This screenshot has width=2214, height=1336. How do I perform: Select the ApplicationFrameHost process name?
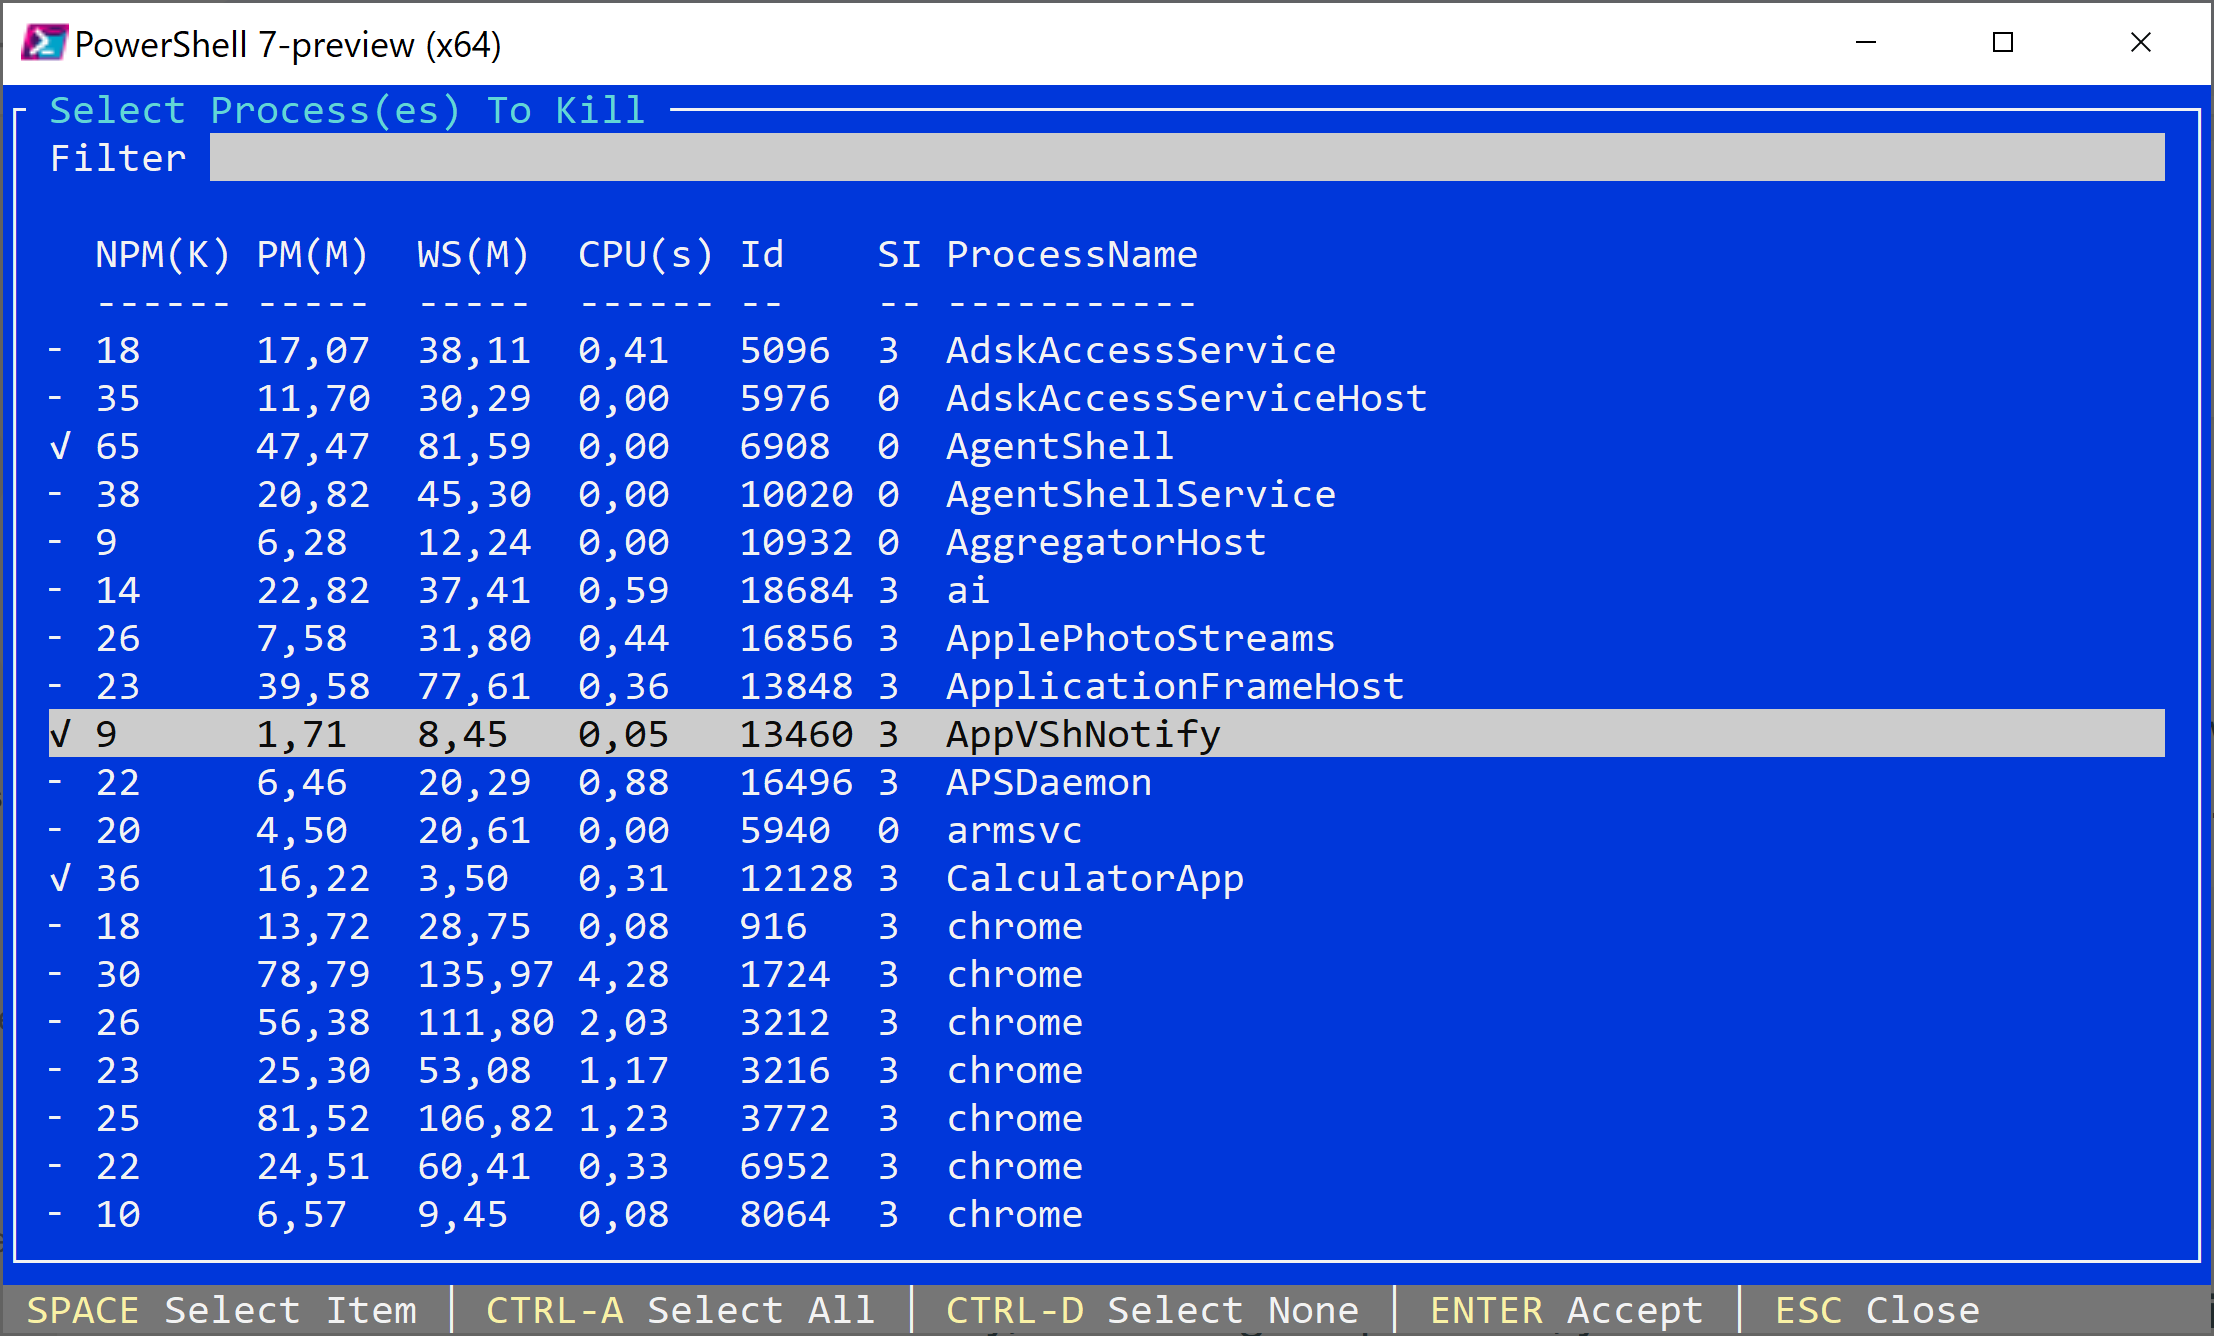[1175, 687]
